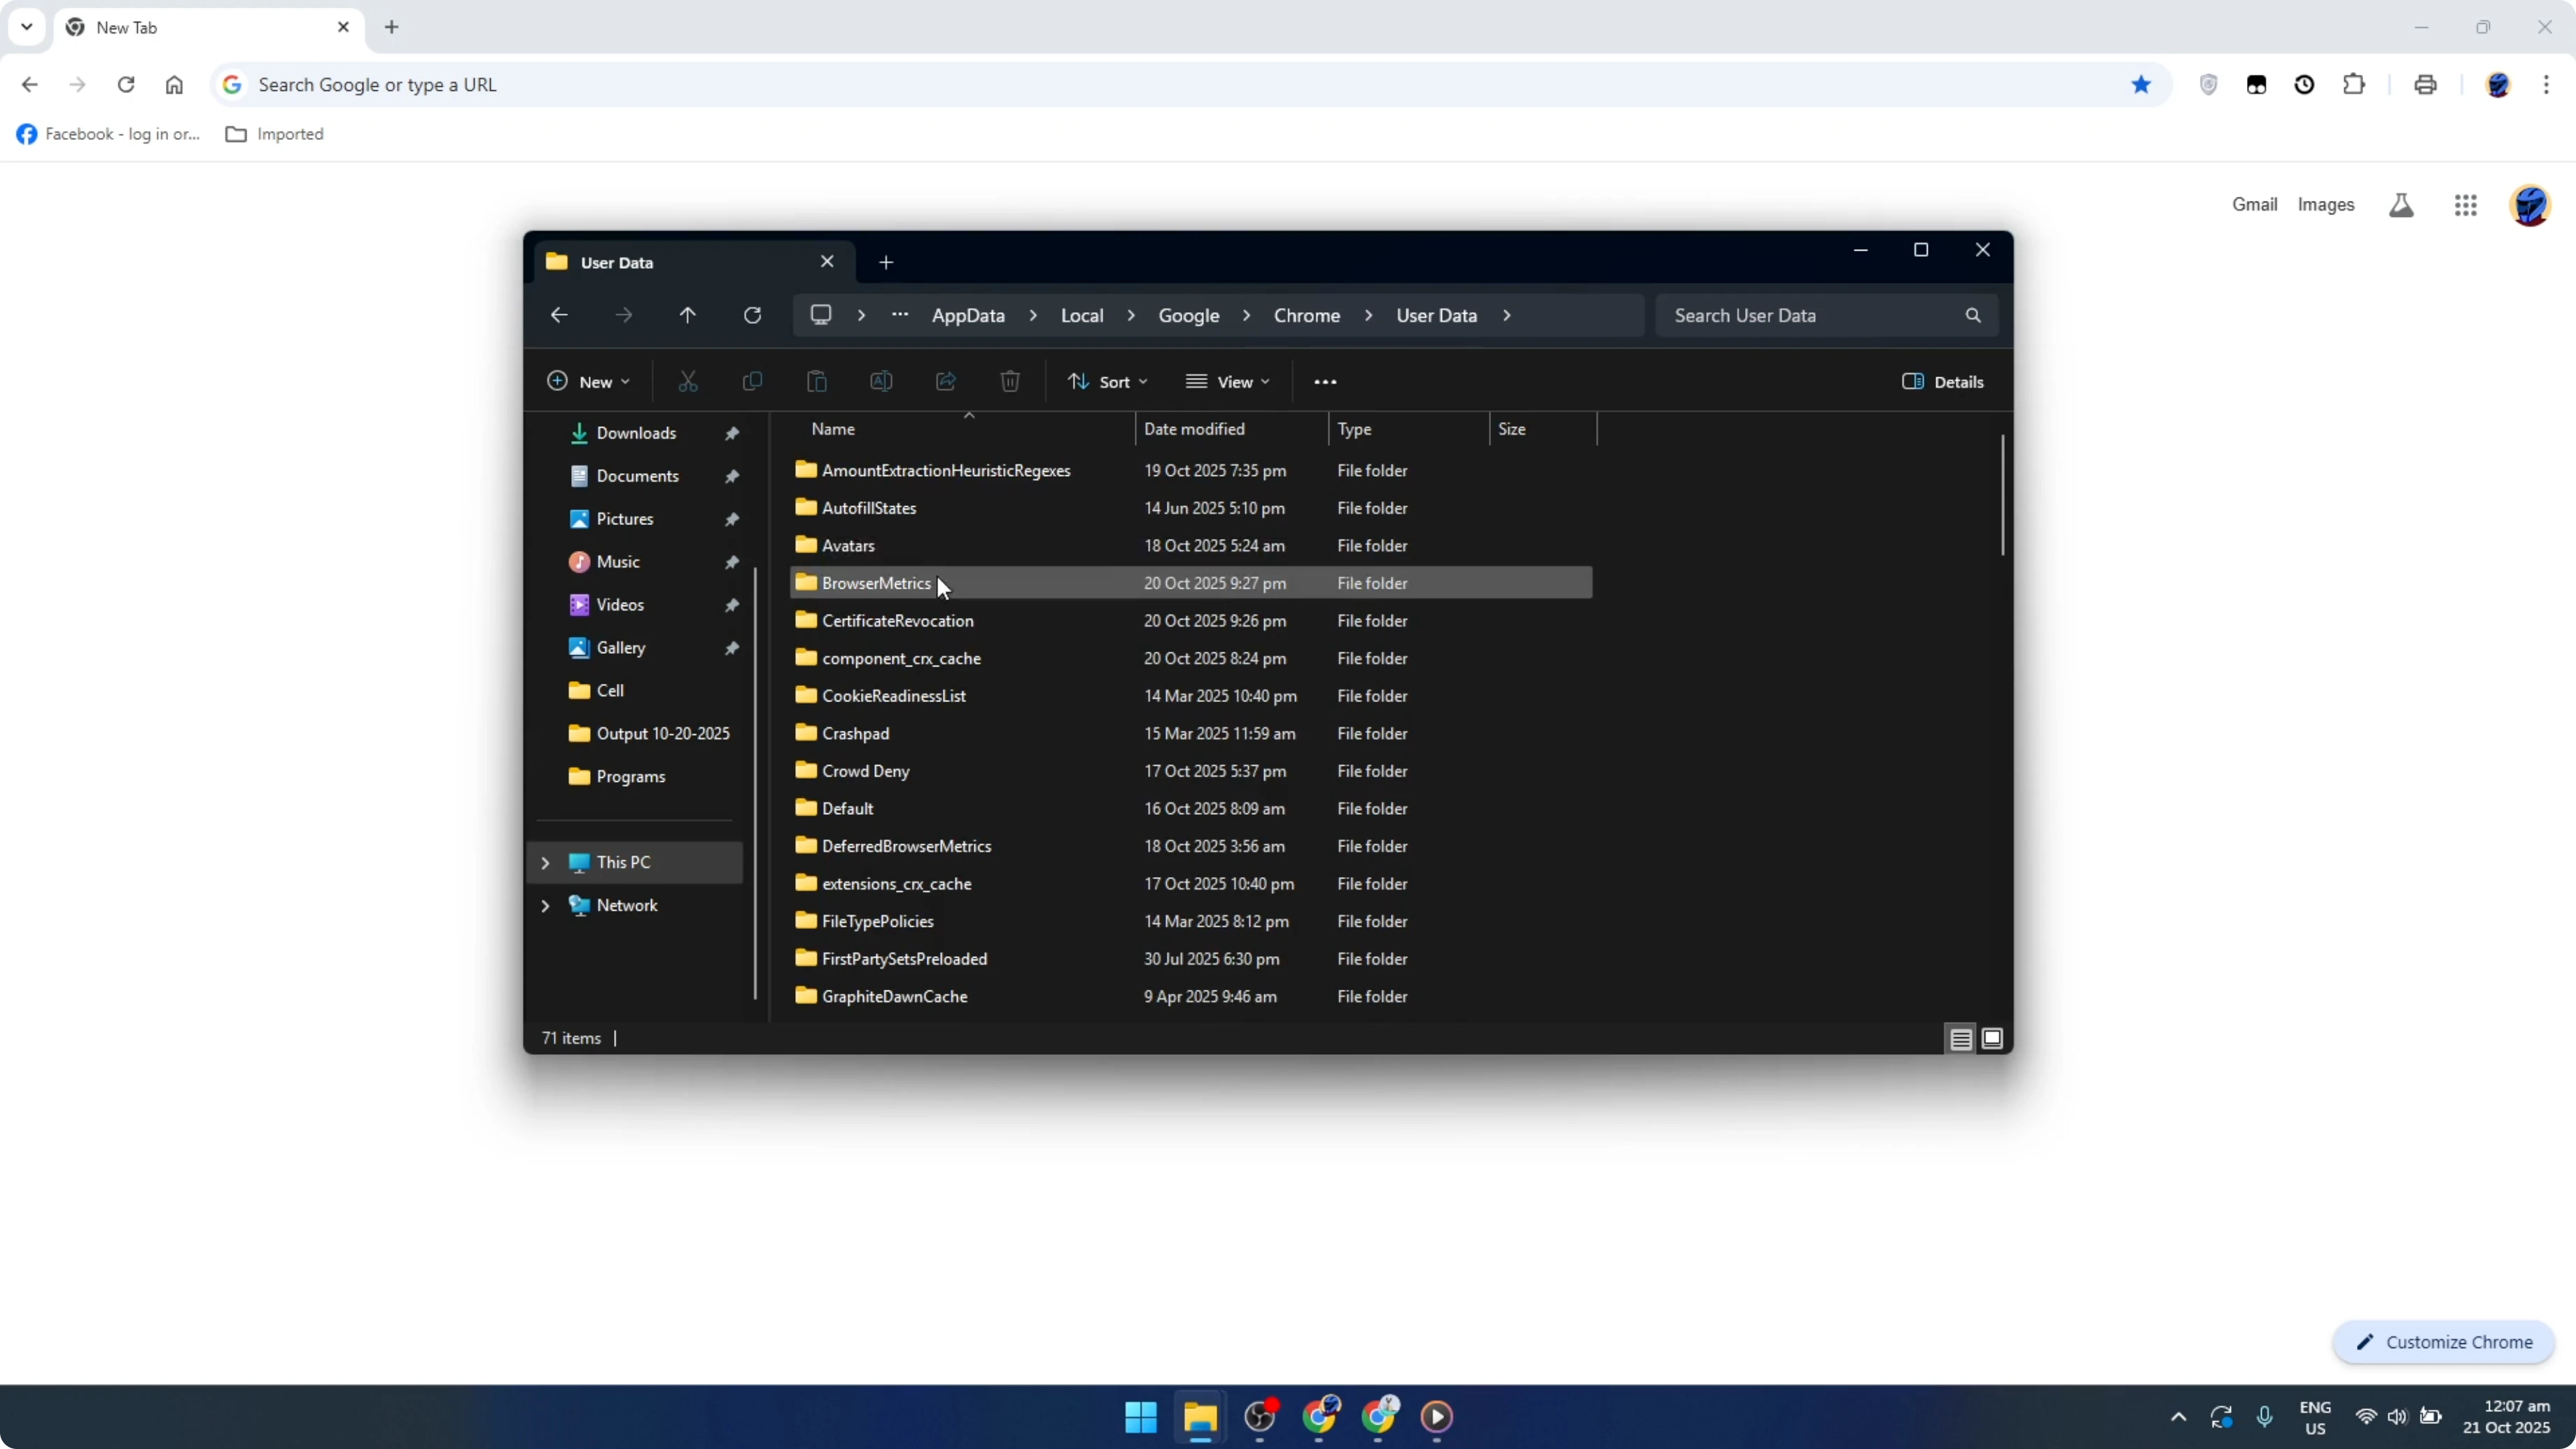The height and width of the screenshot is (1449, 2576).
Task: Open the New dropdown in Explorer
Action: point(589,382)
